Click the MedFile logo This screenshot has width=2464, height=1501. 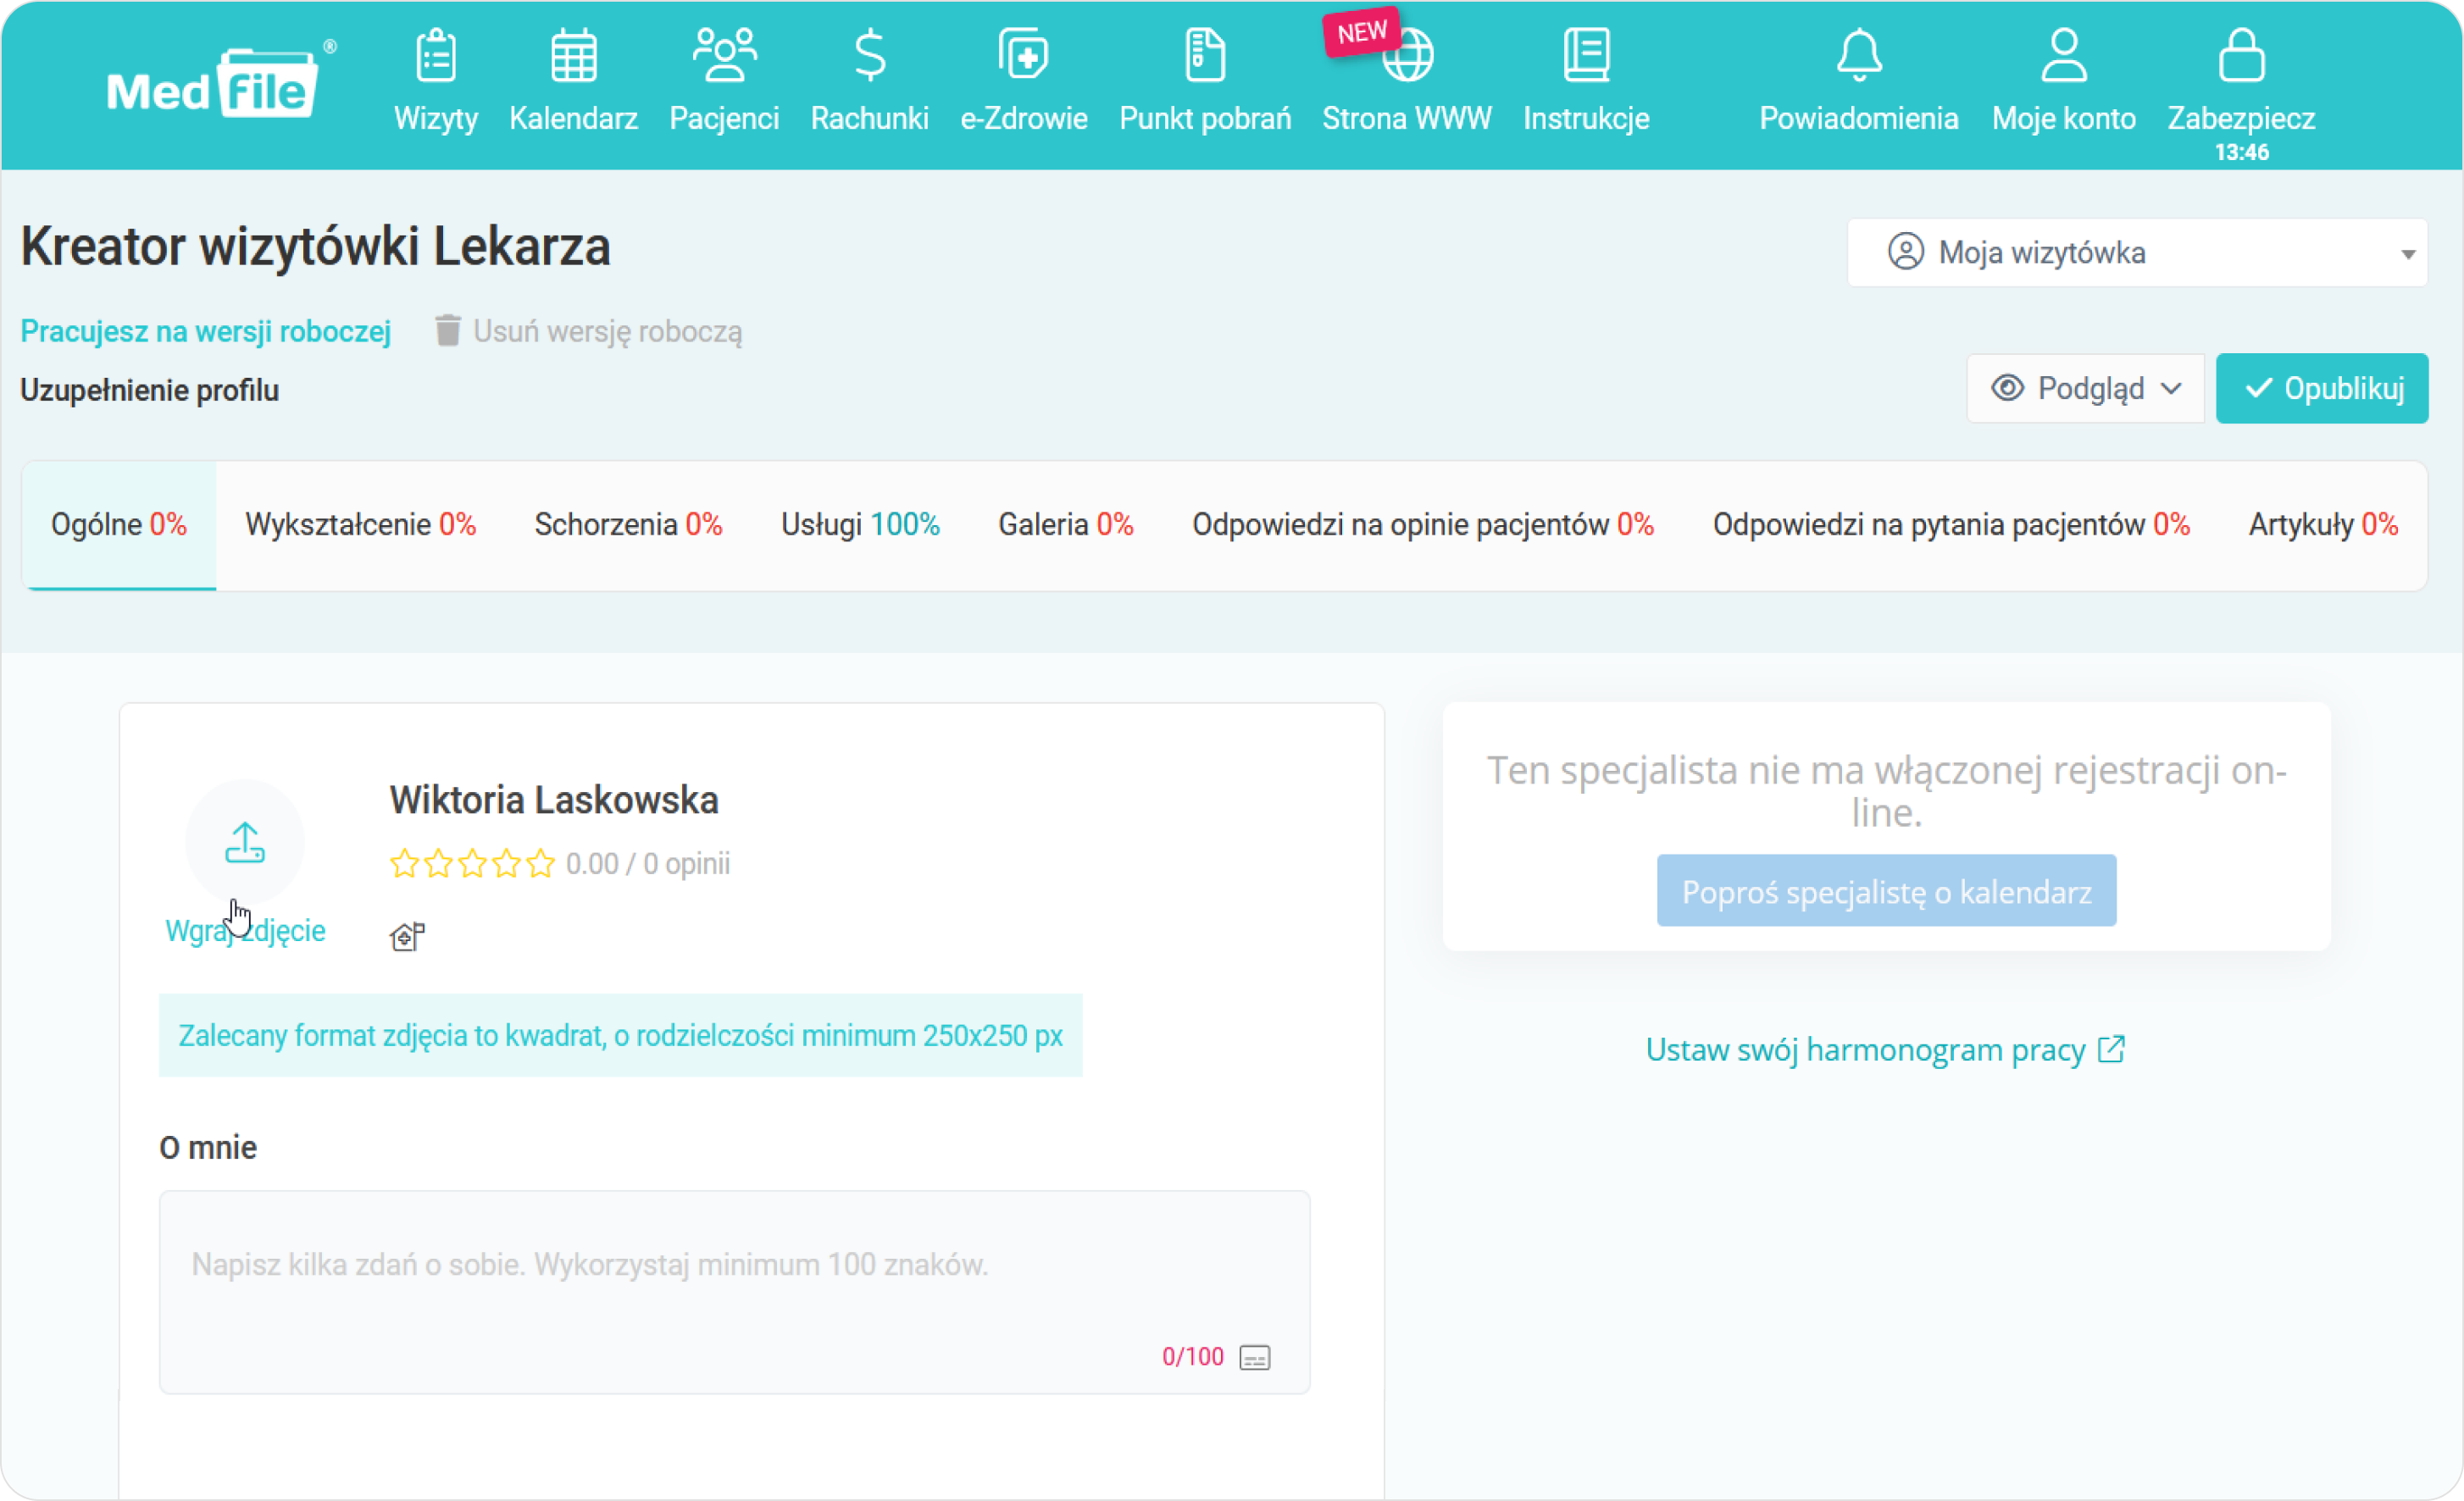point(220,84)
